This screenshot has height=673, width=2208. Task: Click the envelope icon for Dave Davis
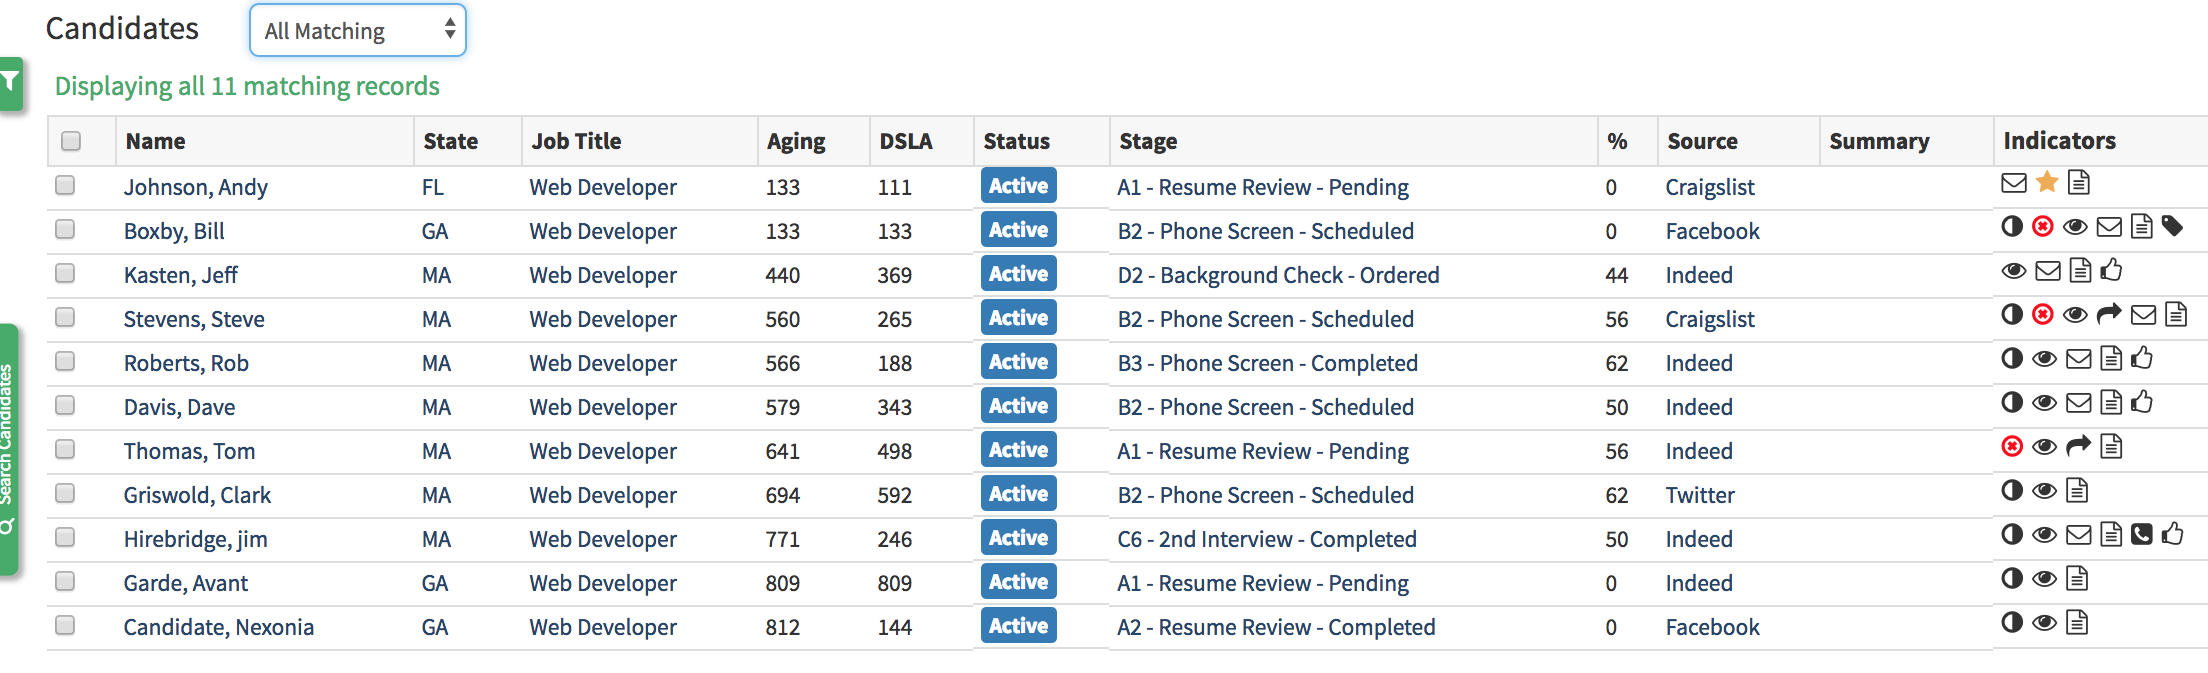coord(2079,402)
